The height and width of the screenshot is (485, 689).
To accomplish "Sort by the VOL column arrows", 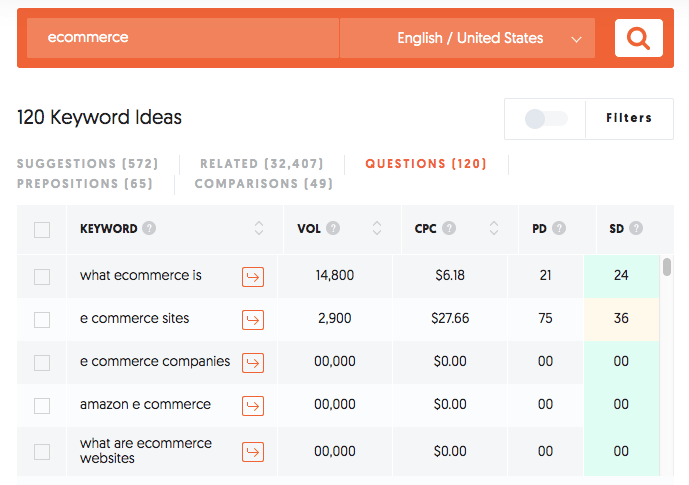I will point(377,228).
